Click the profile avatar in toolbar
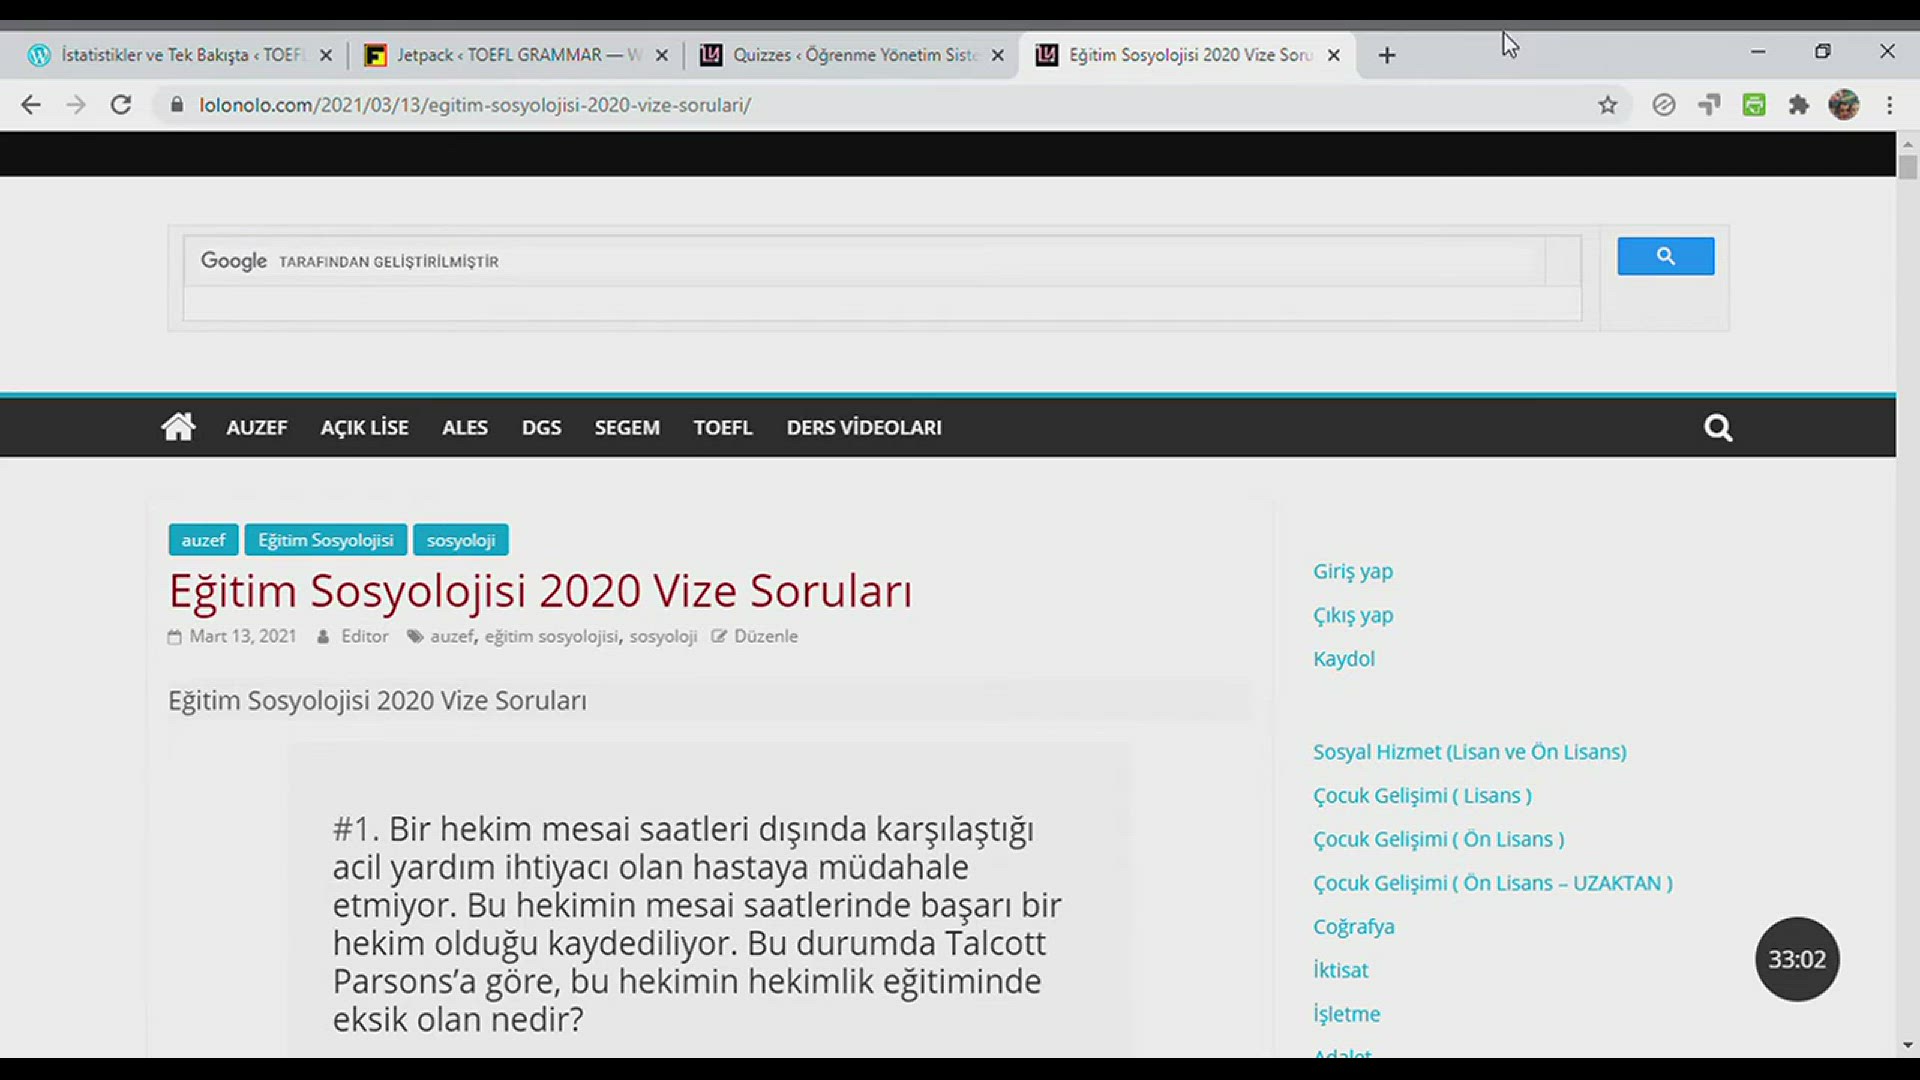This screenshot has height=1080, width=1920. (1843, 105)
